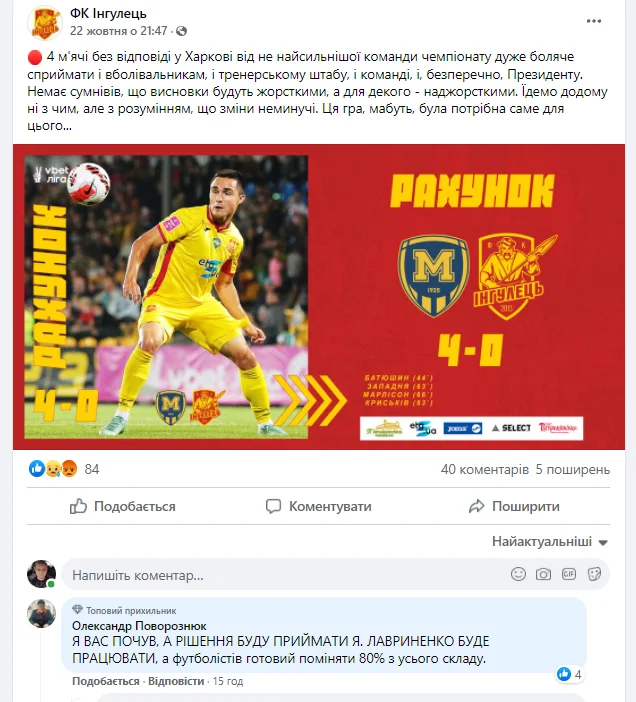636x702 pixels.
Task: Open the three-dot post options menu
Action: (x=593, y=21)
